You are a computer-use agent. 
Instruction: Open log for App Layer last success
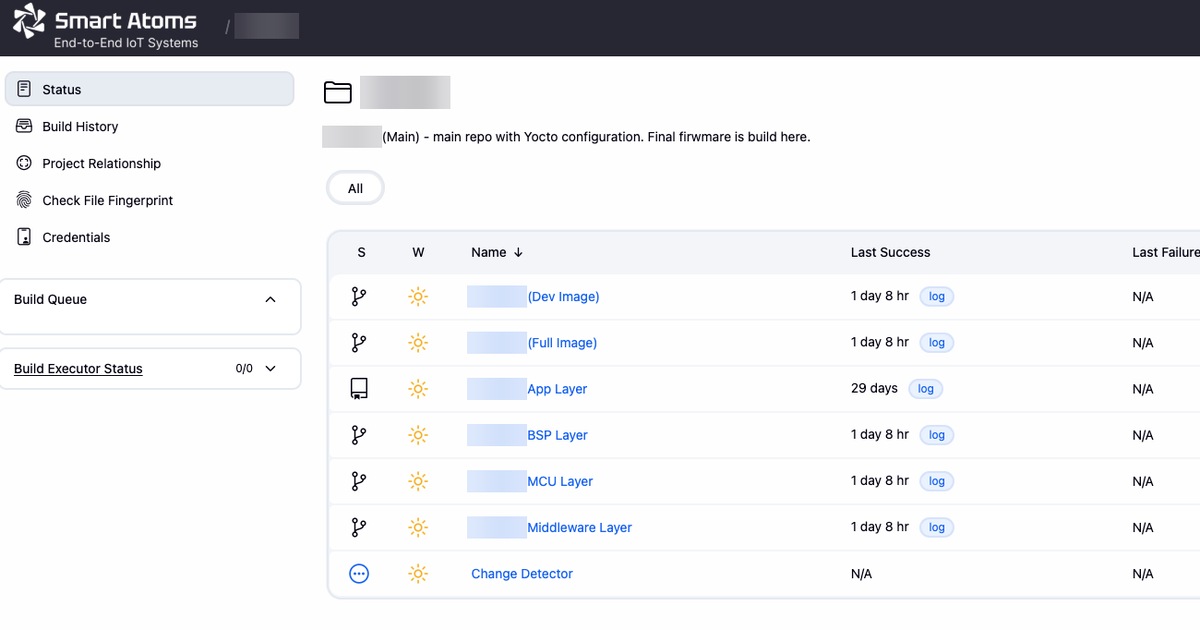tap(926, 389)
